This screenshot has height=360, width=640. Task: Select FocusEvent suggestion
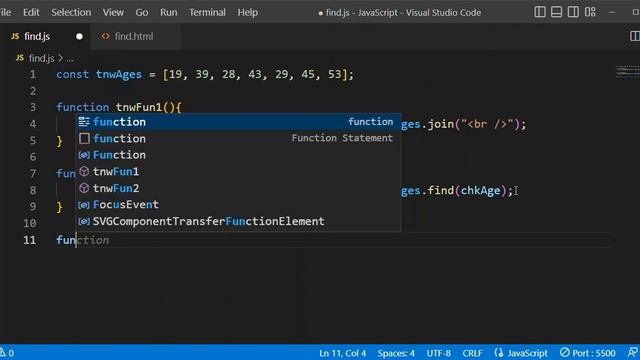click(238, 204)
